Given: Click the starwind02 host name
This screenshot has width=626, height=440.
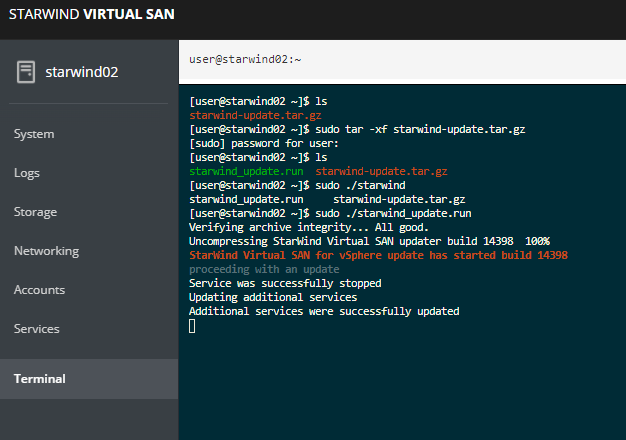Looking at the screenshot, I should click(81, 72).
